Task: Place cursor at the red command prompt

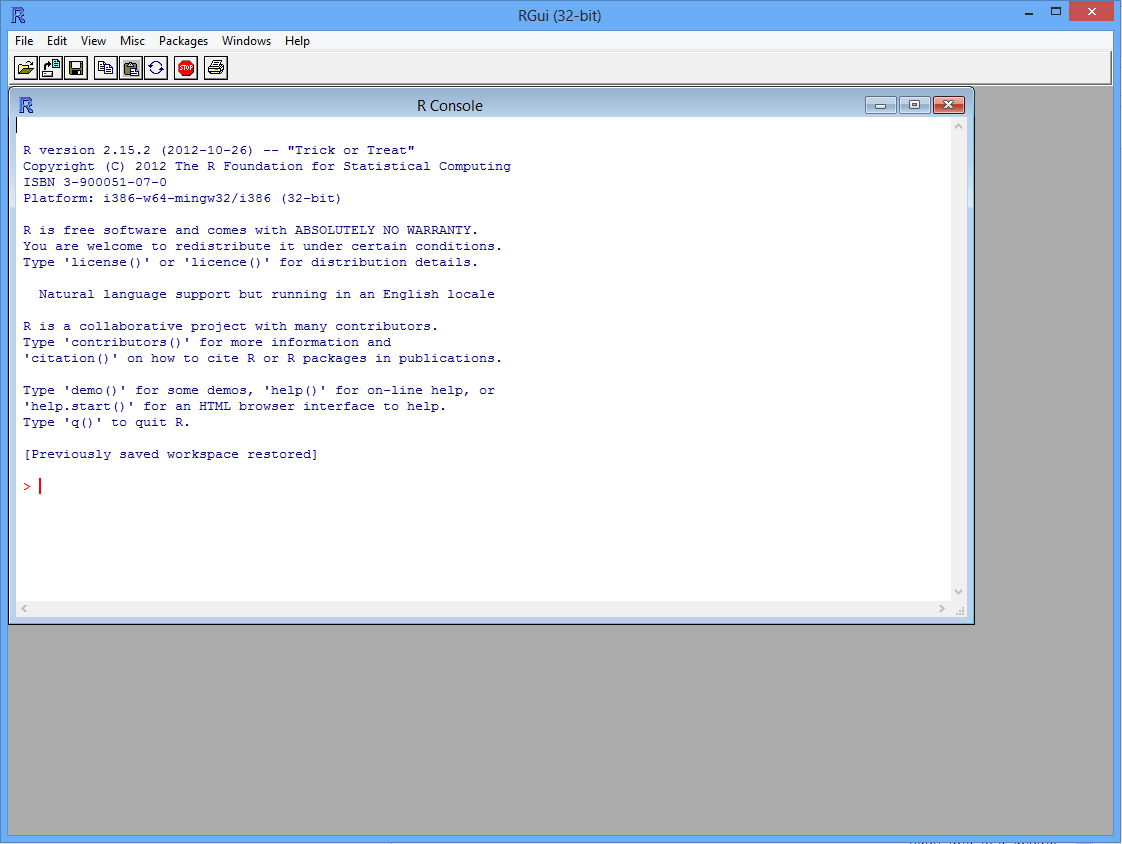Action: (x=41, y=487)
